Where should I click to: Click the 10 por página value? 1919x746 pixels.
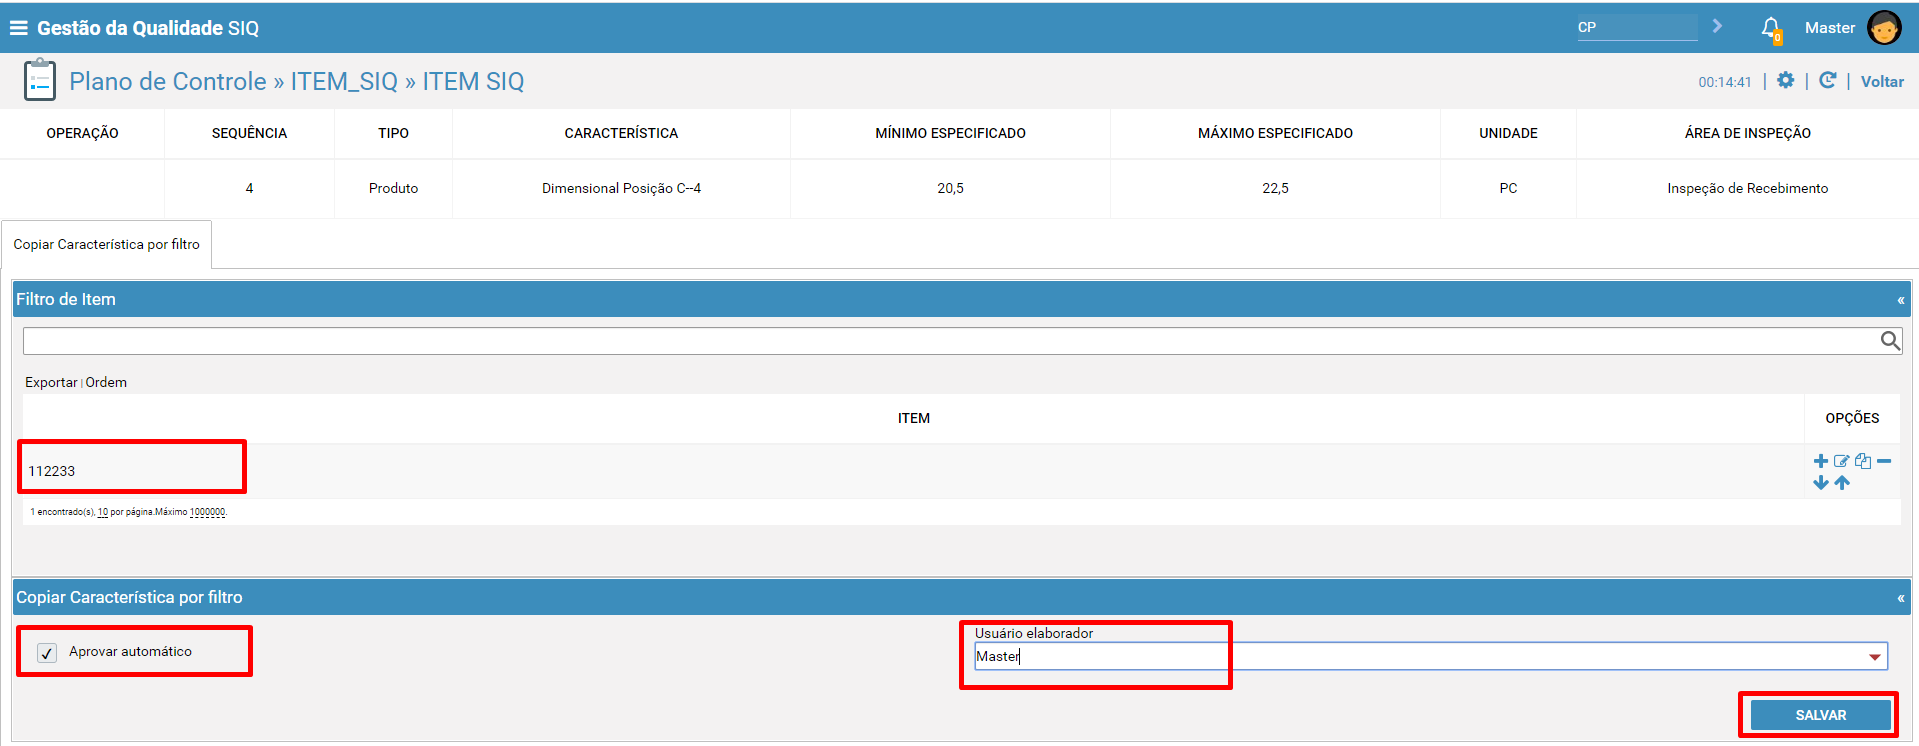click(x=102, y=512)
